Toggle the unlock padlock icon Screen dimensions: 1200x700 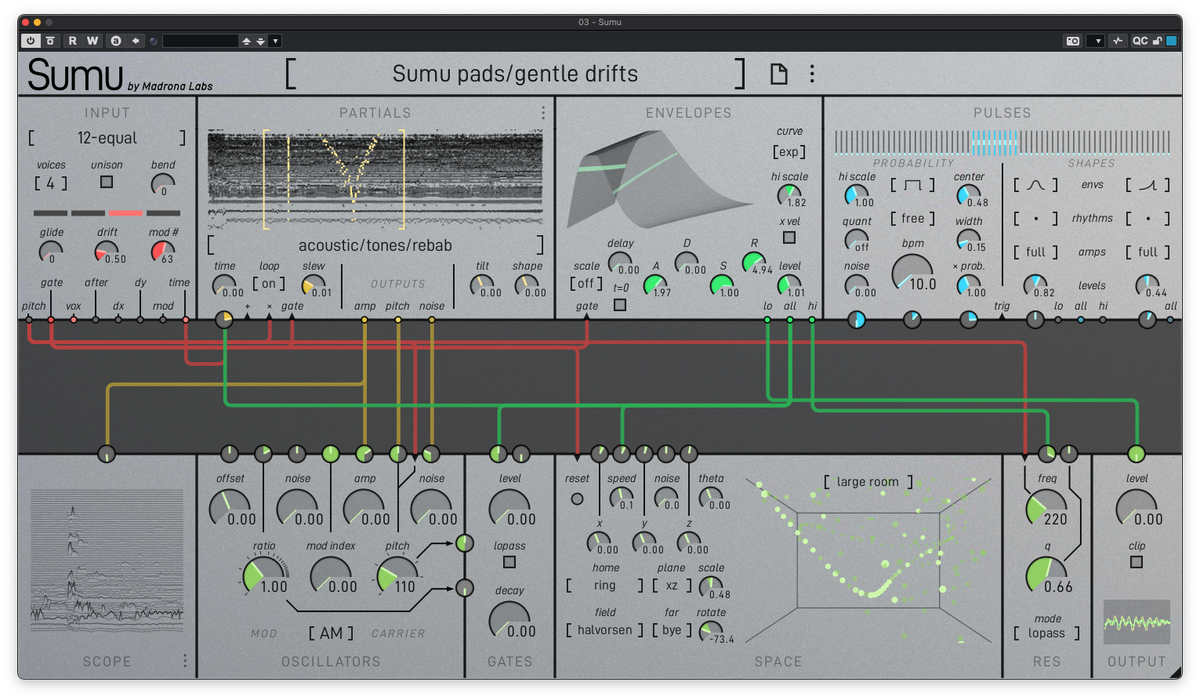click(1157, 41)
